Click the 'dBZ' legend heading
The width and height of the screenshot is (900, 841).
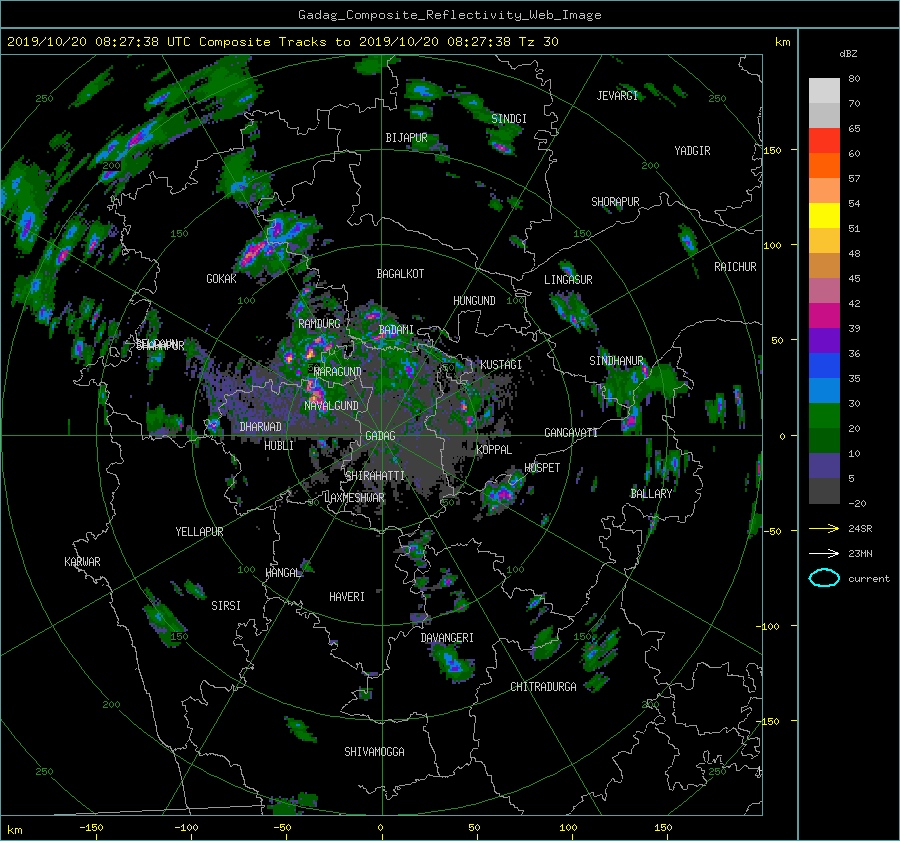coord(848,53)
